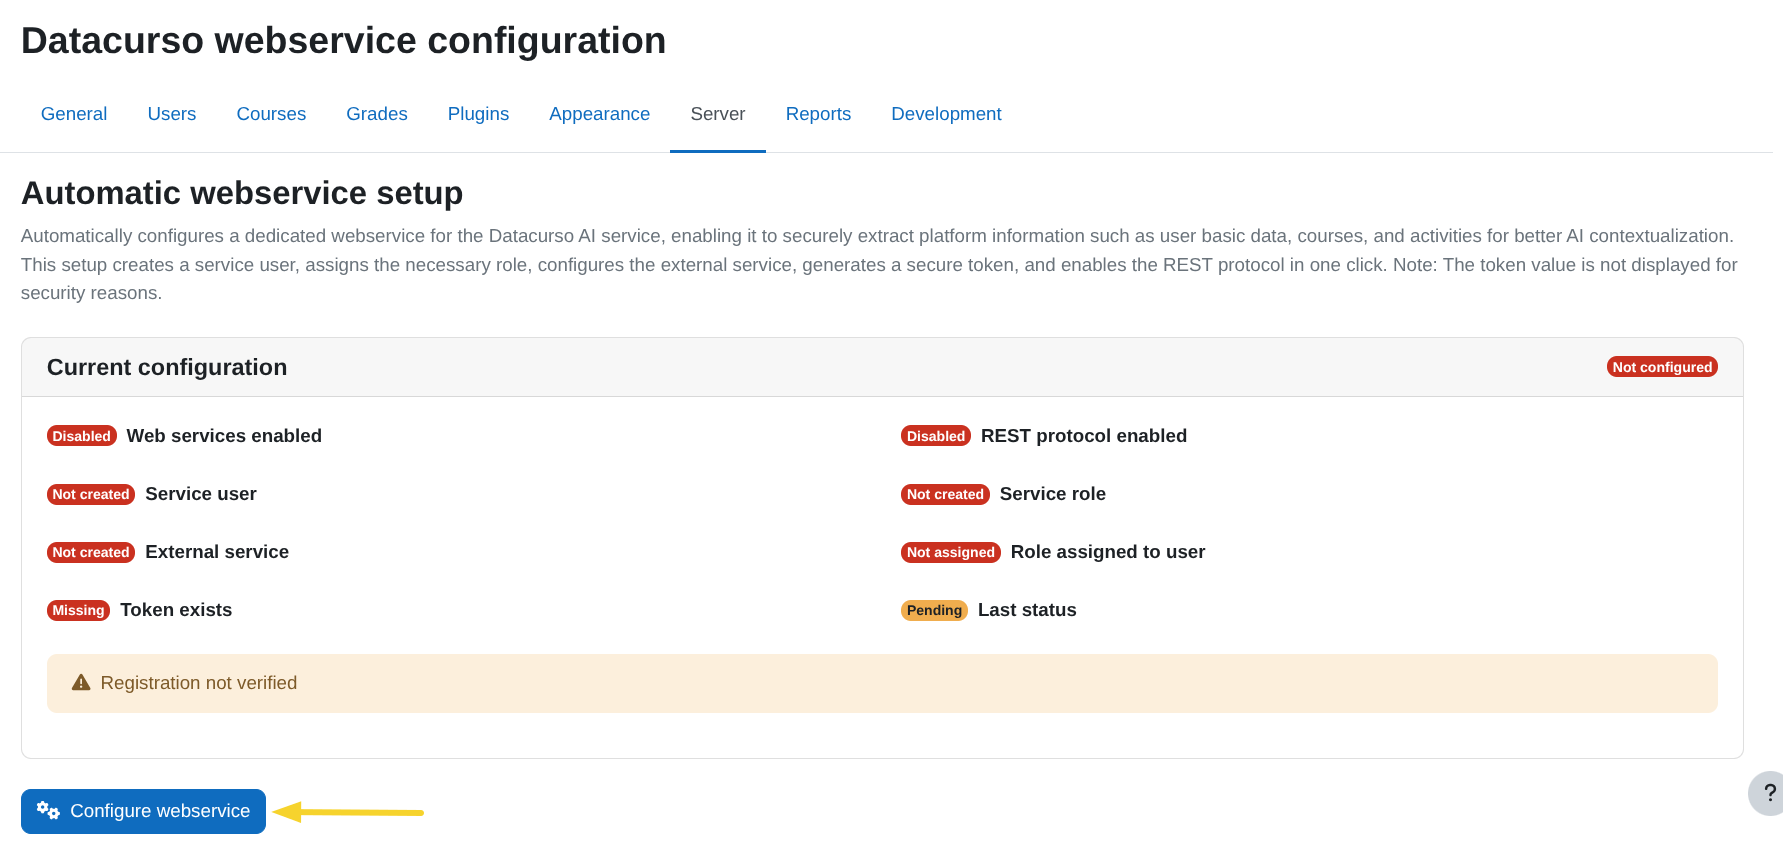
Task: Click the 'REST protocol enabled' label
Action: coord(1084,436)
